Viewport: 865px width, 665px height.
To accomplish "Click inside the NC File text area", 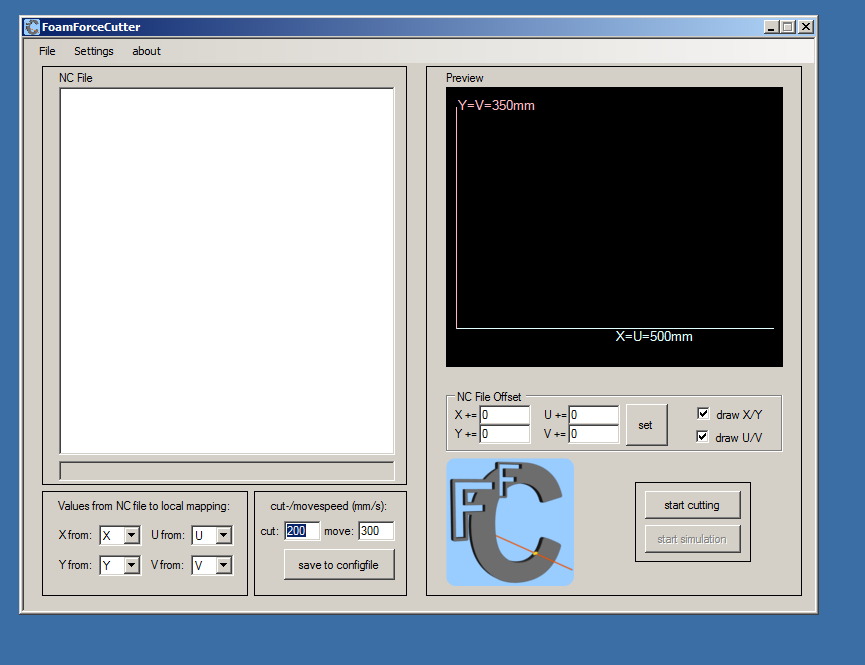I will 227,270.
